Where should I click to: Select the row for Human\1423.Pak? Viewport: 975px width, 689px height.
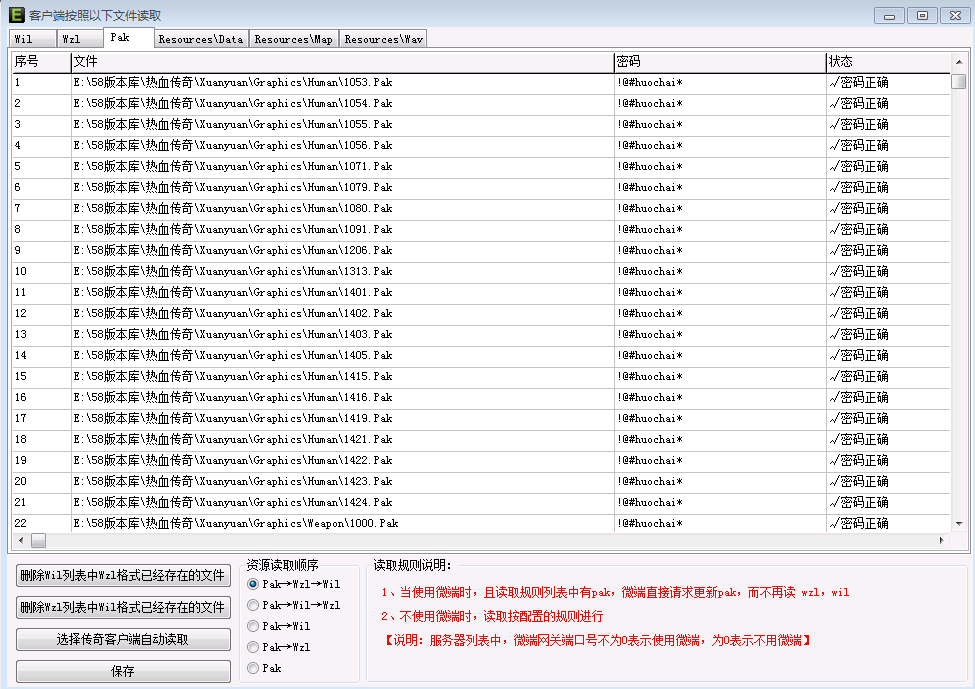click(x=481, y=482)
